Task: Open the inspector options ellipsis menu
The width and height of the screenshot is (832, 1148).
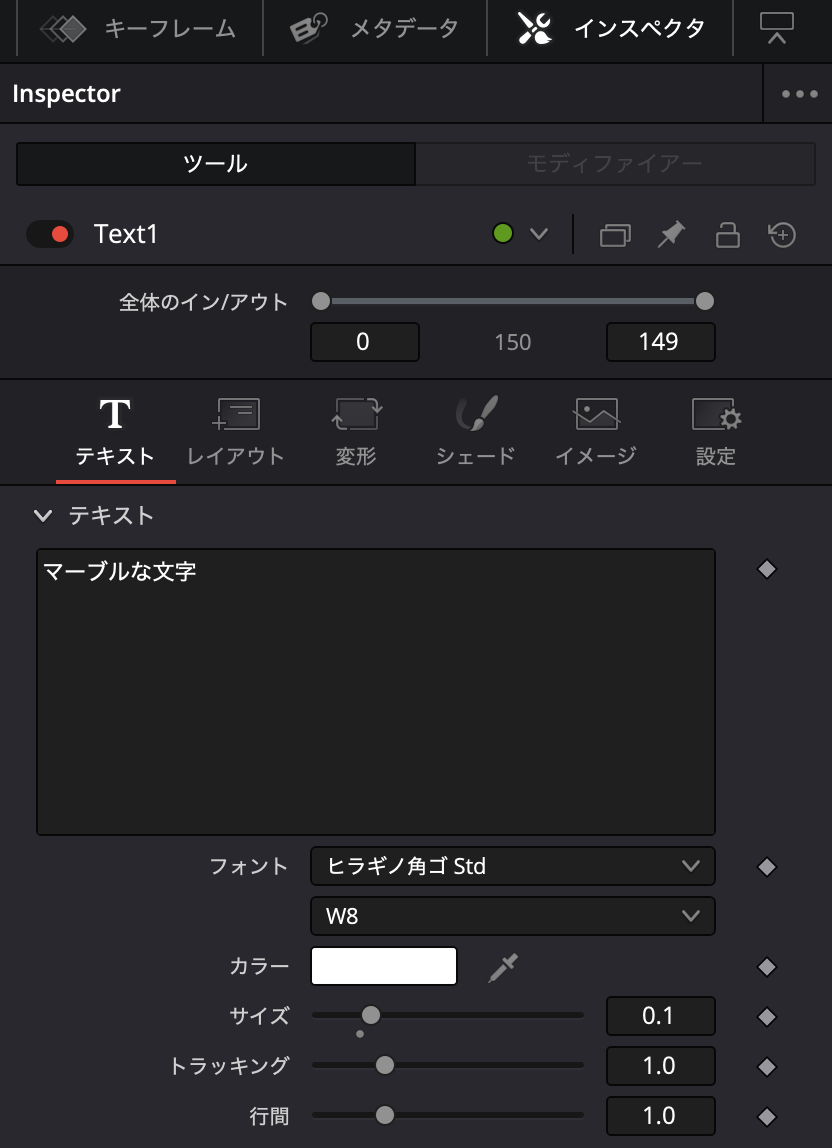Action: click(x=797, y=93)
